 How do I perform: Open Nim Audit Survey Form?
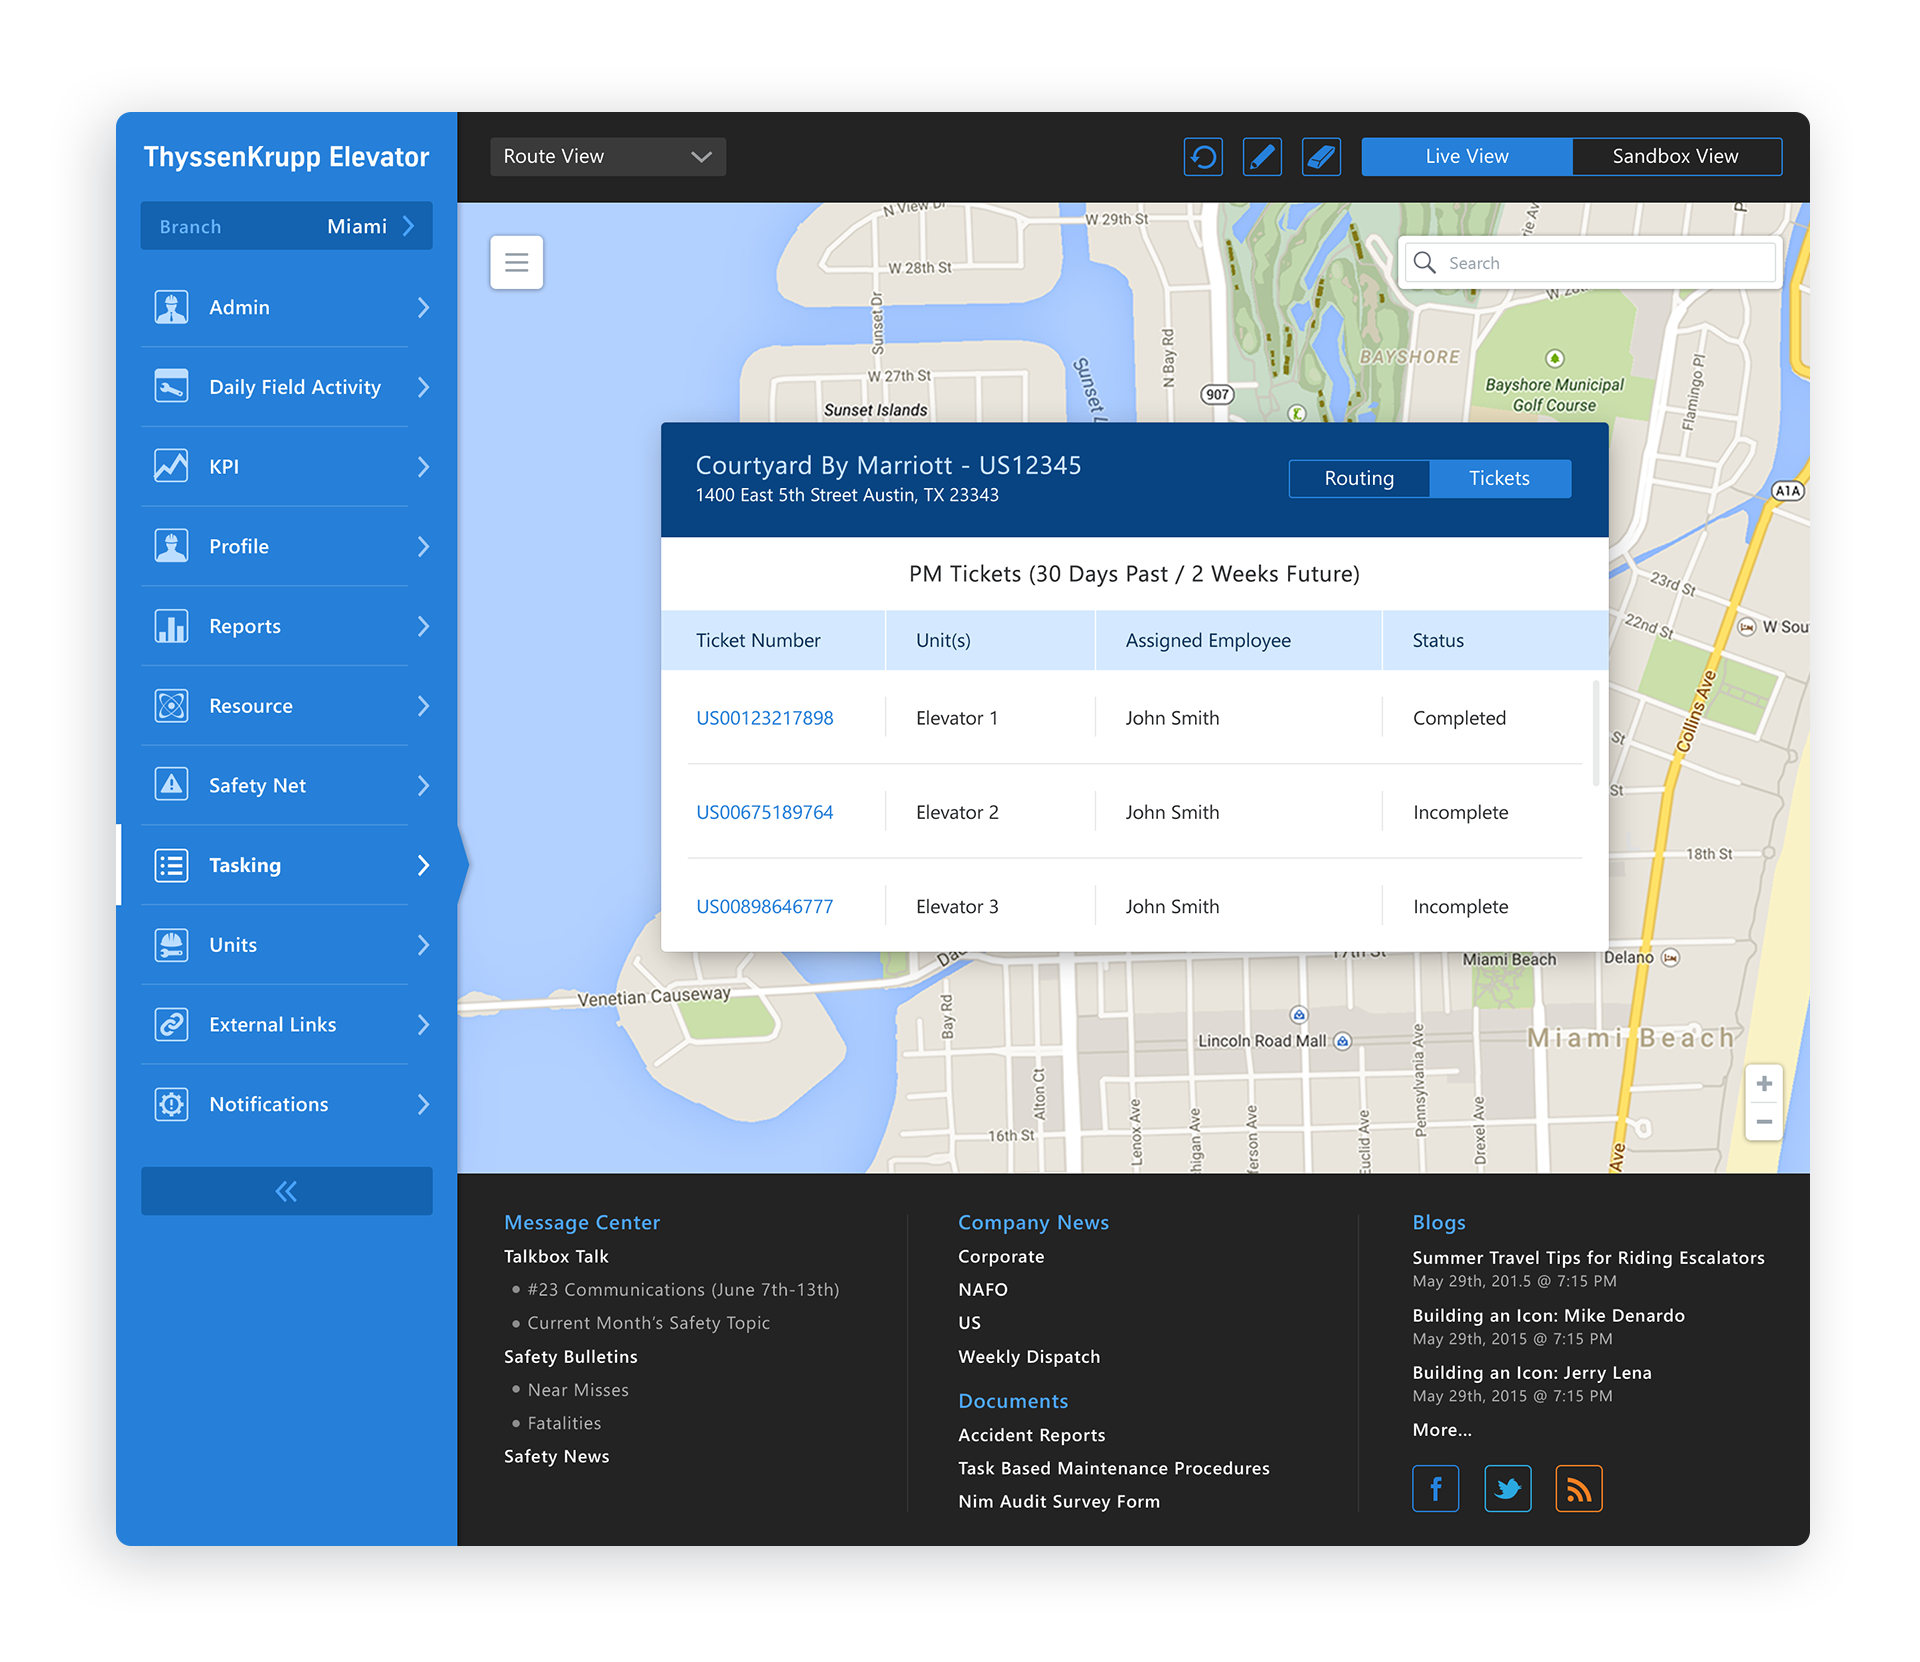pos(1059,1501)
